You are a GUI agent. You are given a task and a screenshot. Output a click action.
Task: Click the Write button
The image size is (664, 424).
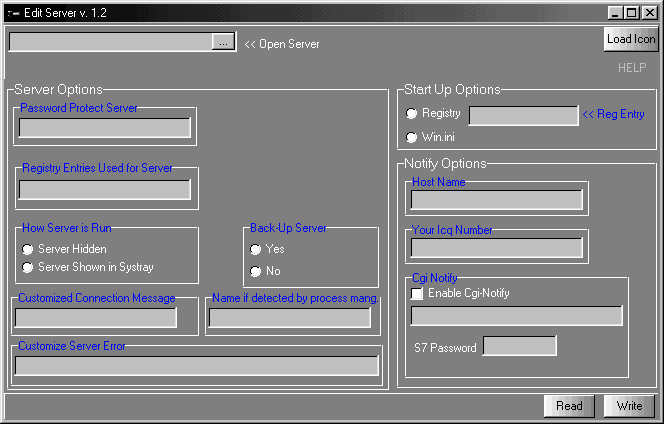pos(629,406)
